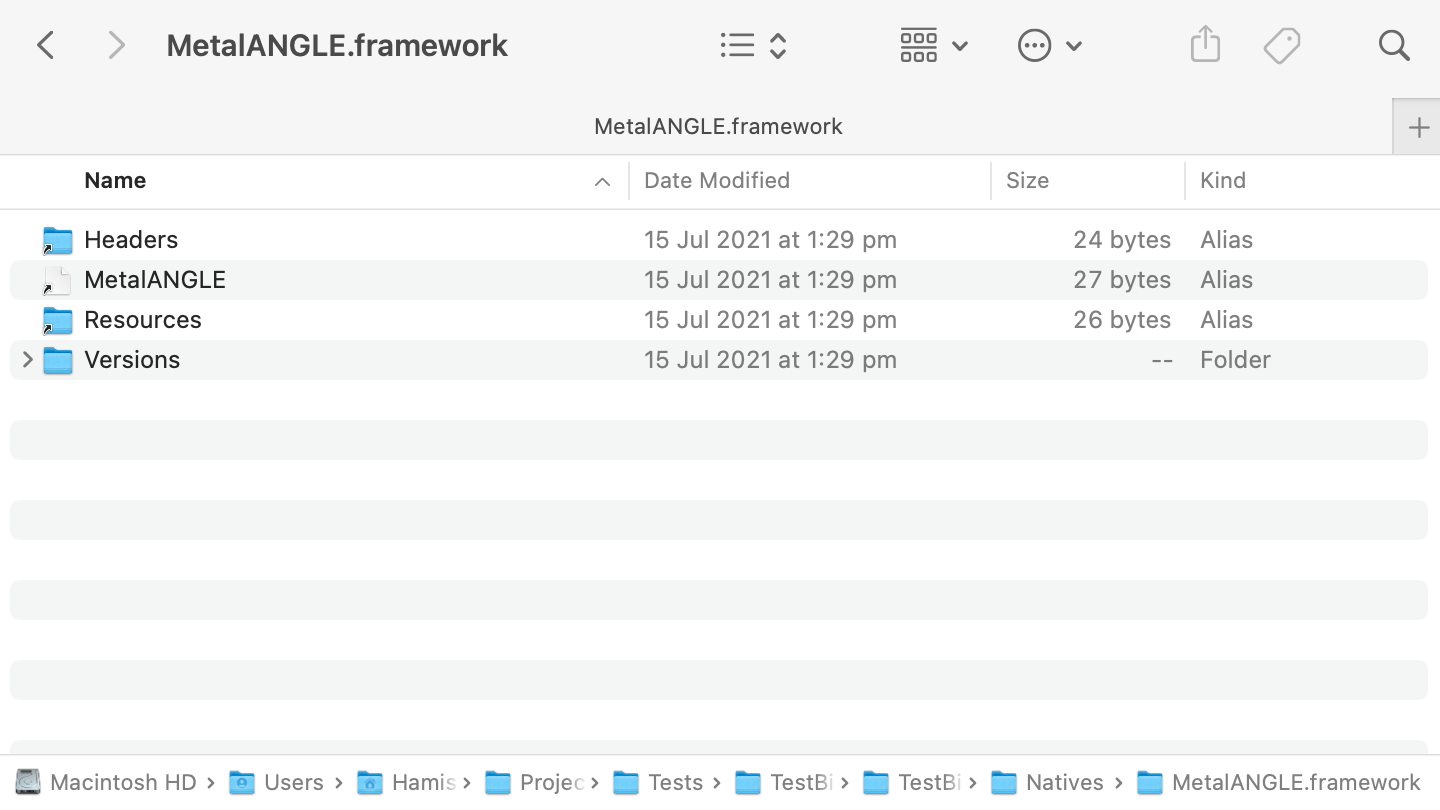Sort by the Date Modified column
Screen dimensions: 1440x810
point(717,181)
